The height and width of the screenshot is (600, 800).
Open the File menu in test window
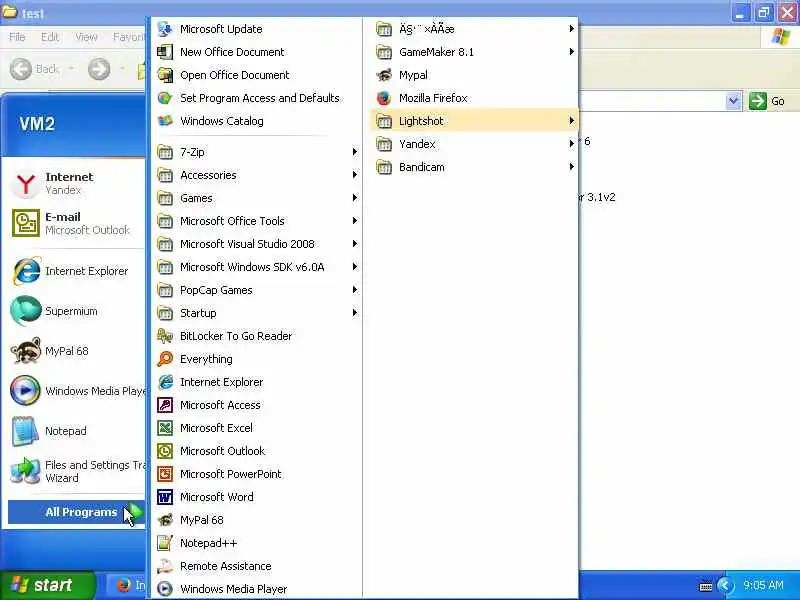point(17,37)
